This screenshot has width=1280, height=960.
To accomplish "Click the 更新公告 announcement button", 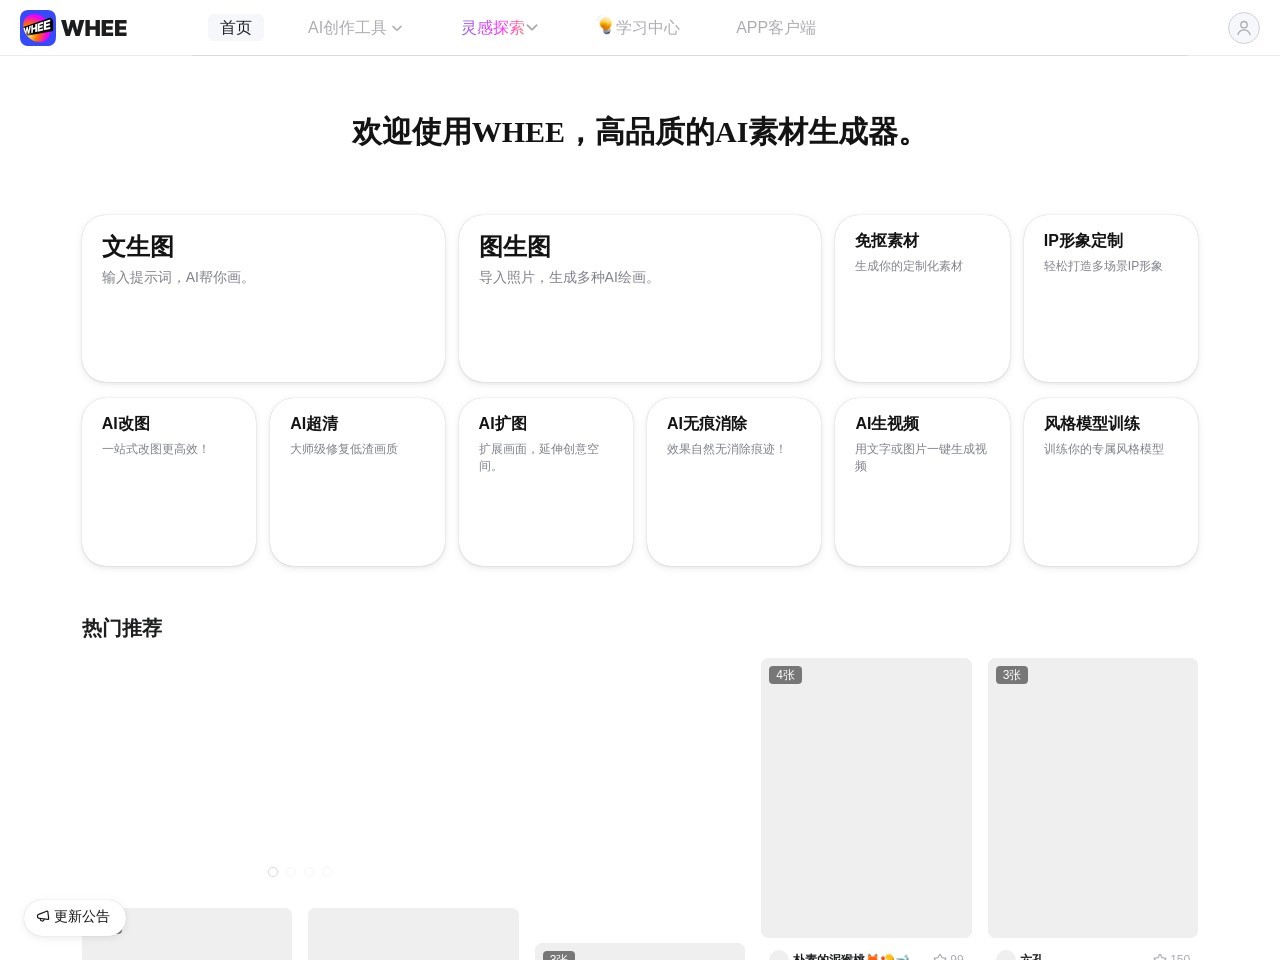I will pos(75,917).
